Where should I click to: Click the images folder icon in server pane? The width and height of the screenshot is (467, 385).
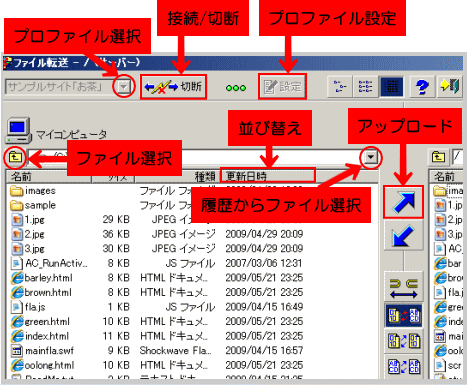pyautogui.click(x=440, y=191)
